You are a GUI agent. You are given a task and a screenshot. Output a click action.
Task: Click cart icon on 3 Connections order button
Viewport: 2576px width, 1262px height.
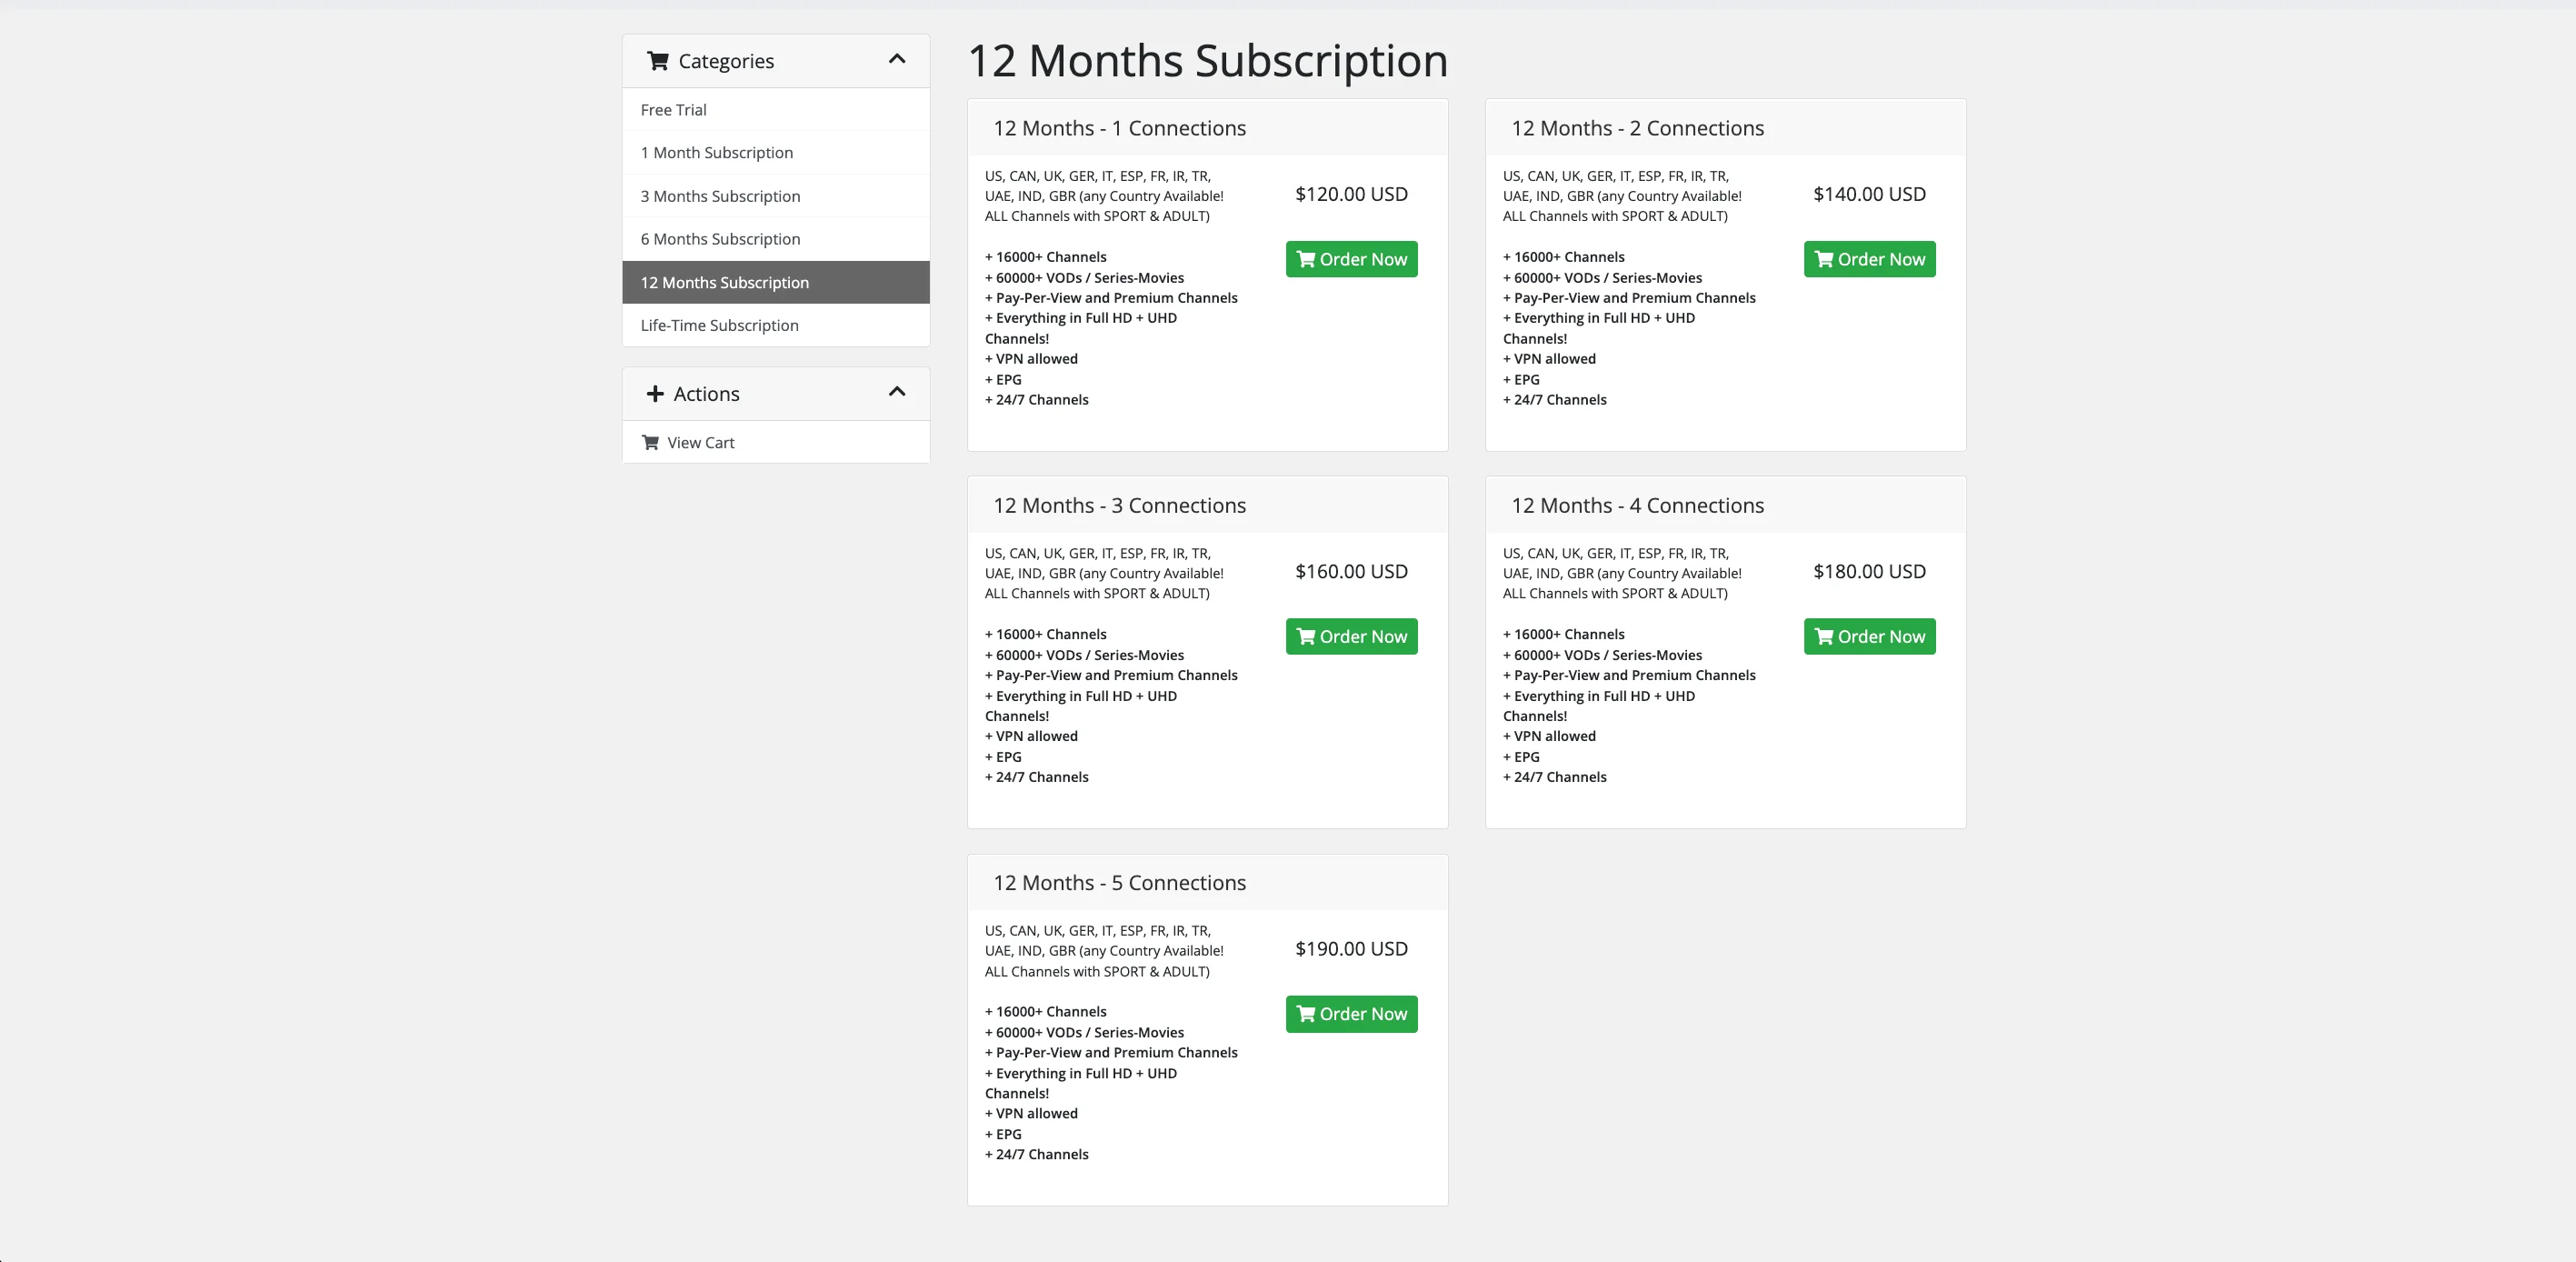pyautogui.click(x=1306, y=637)
